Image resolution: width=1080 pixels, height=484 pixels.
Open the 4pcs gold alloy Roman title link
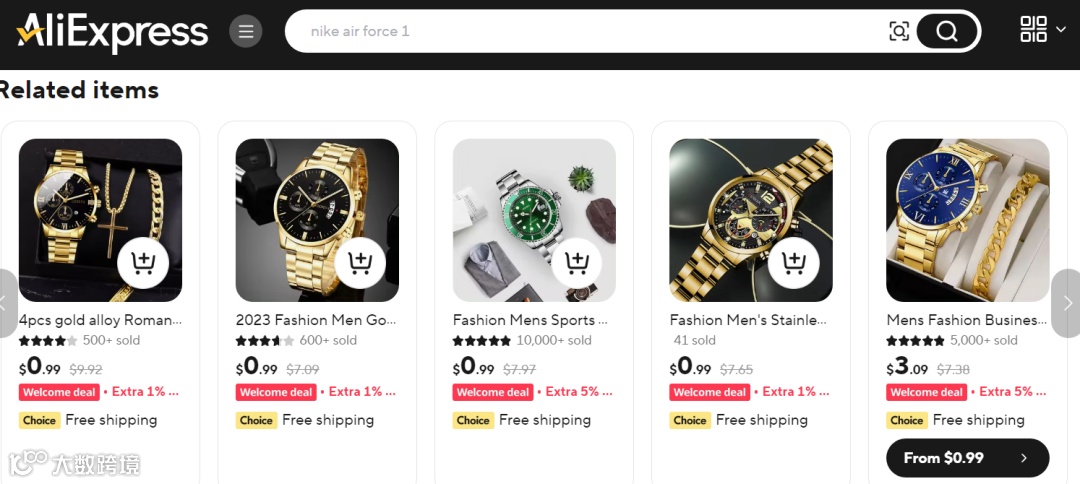(100, 320)
